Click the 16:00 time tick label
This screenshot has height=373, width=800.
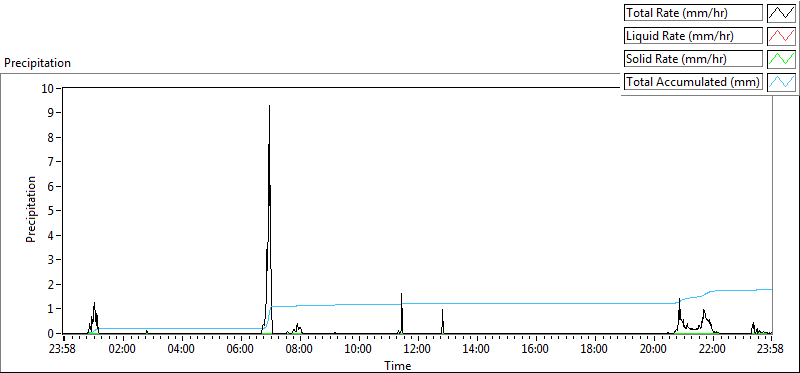click(535, 350)
